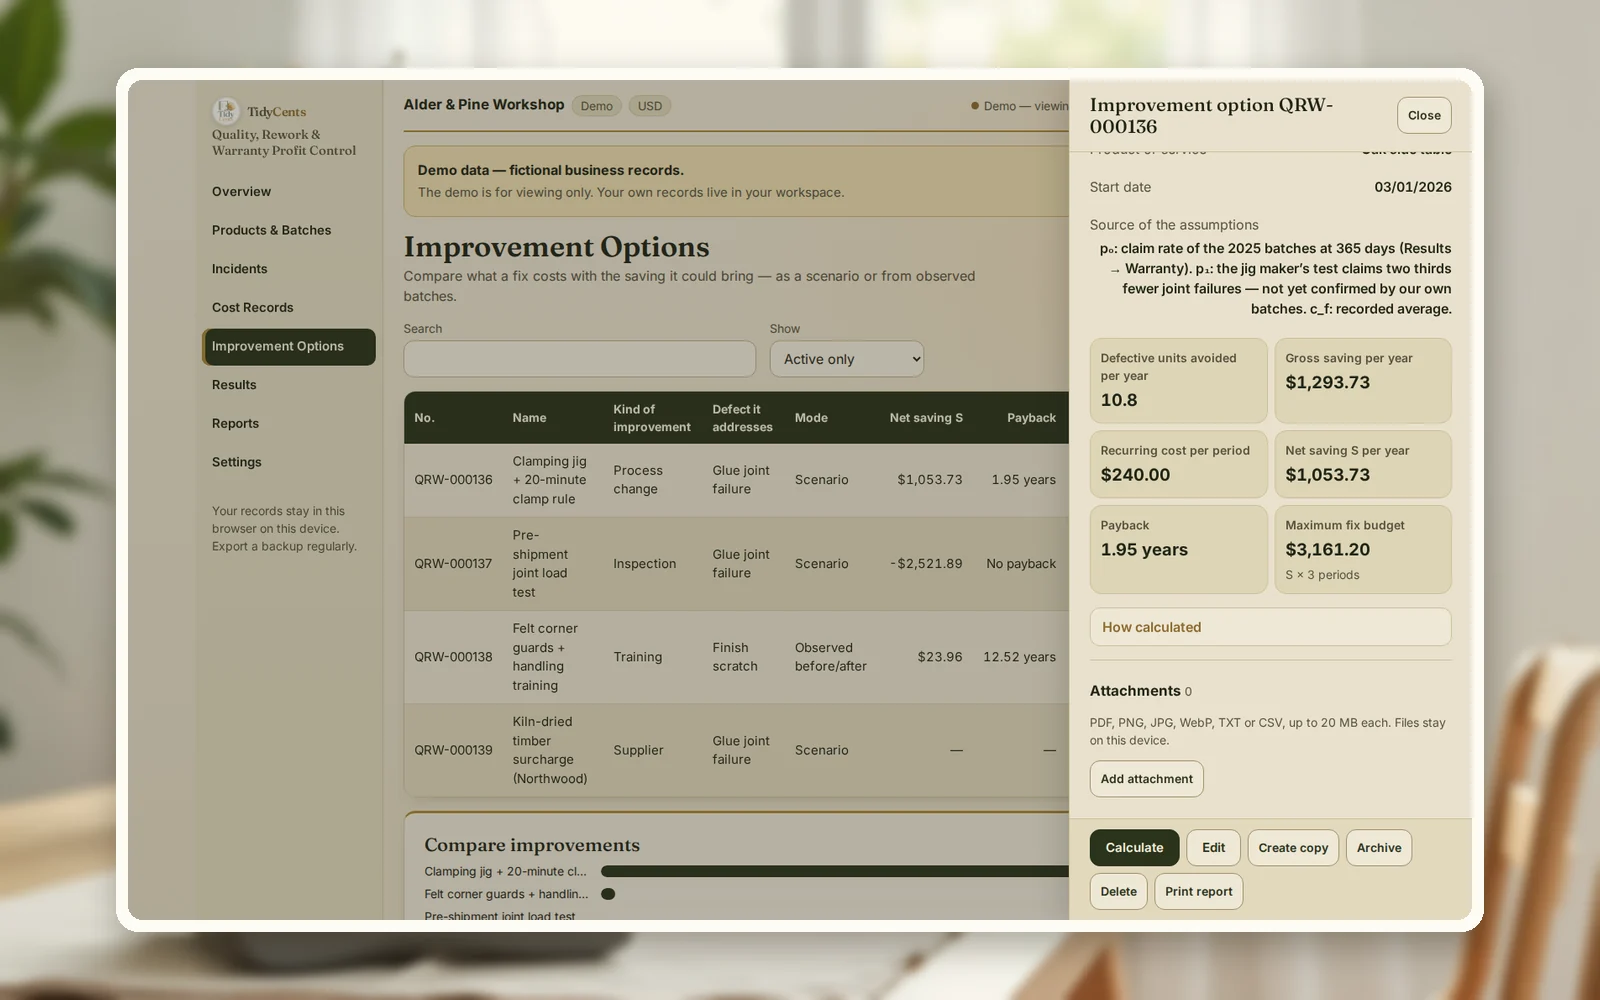Click the Felt corner guards comparison dot
Screen dimensions: 1600x1000
click(608, 894)
